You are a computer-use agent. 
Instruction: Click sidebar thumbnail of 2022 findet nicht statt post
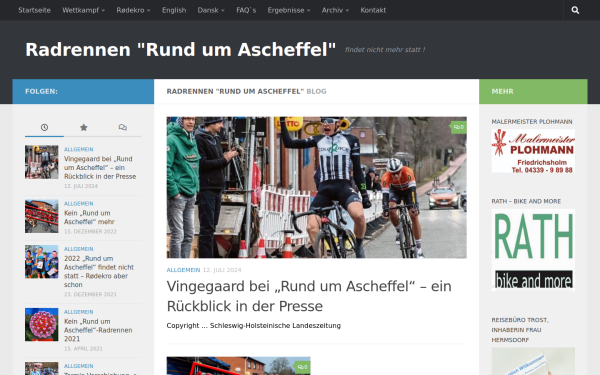tap(42, 262)
